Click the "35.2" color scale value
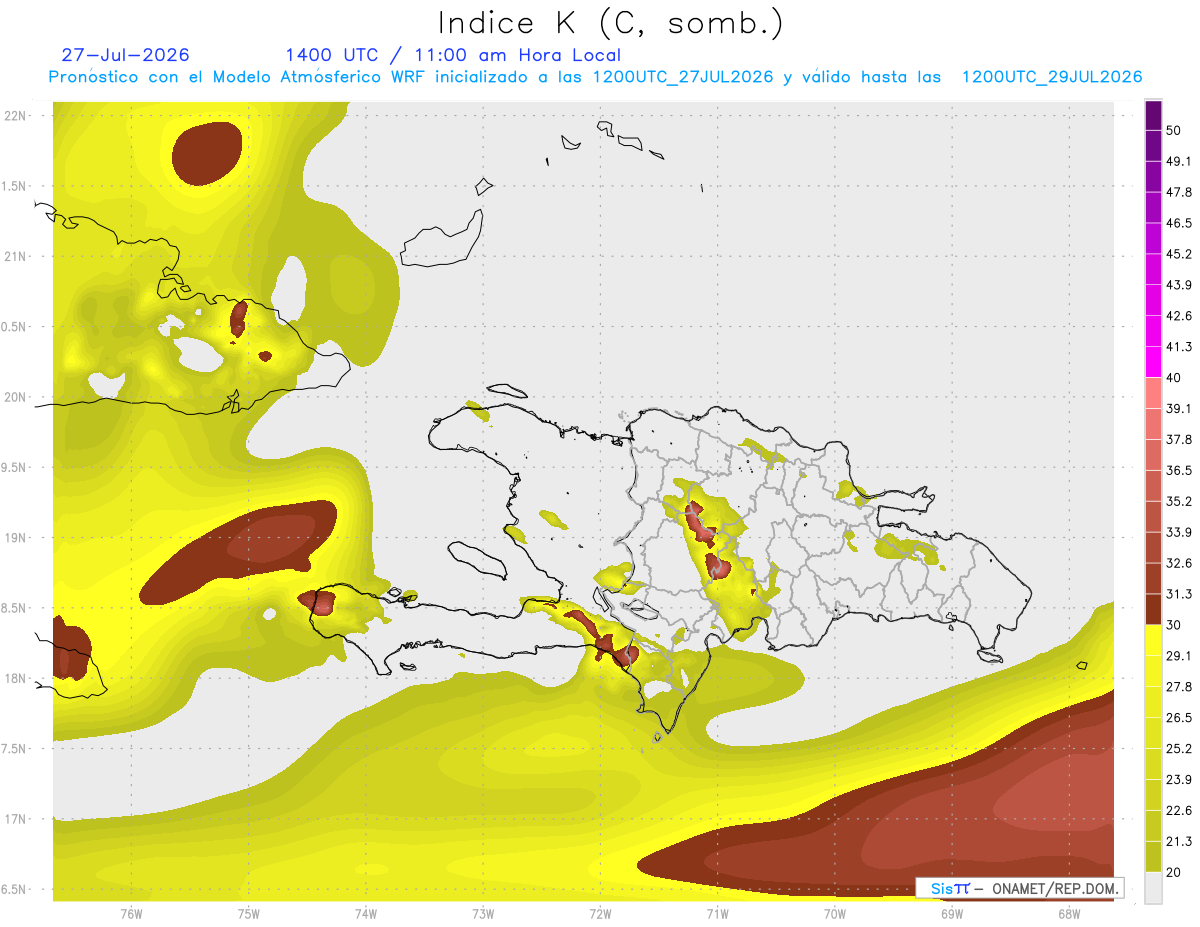1200x927 pixels. pyautogui.click(x=1179, y=501)
